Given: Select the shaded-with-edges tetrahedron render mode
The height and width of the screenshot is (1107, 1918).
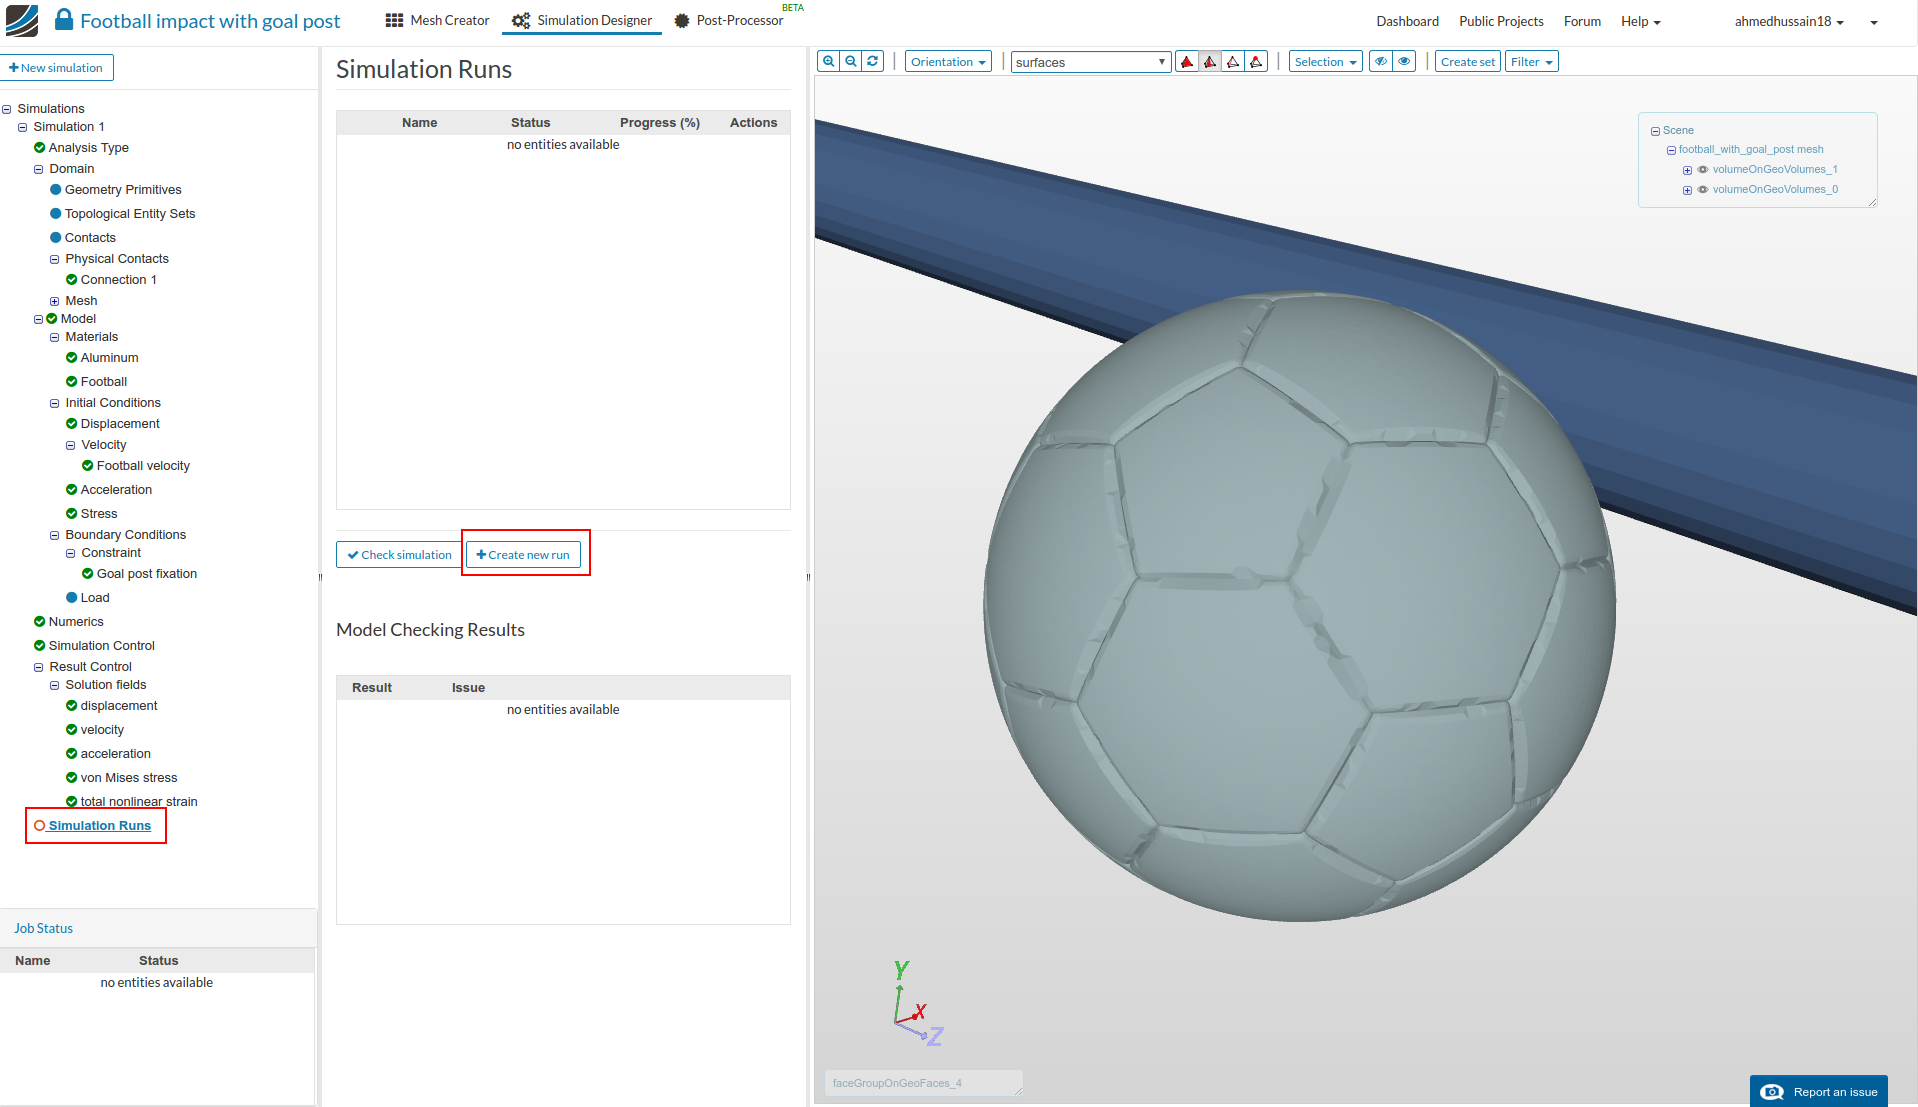Looking at the screenshot, I should [x=1210, y=62].
